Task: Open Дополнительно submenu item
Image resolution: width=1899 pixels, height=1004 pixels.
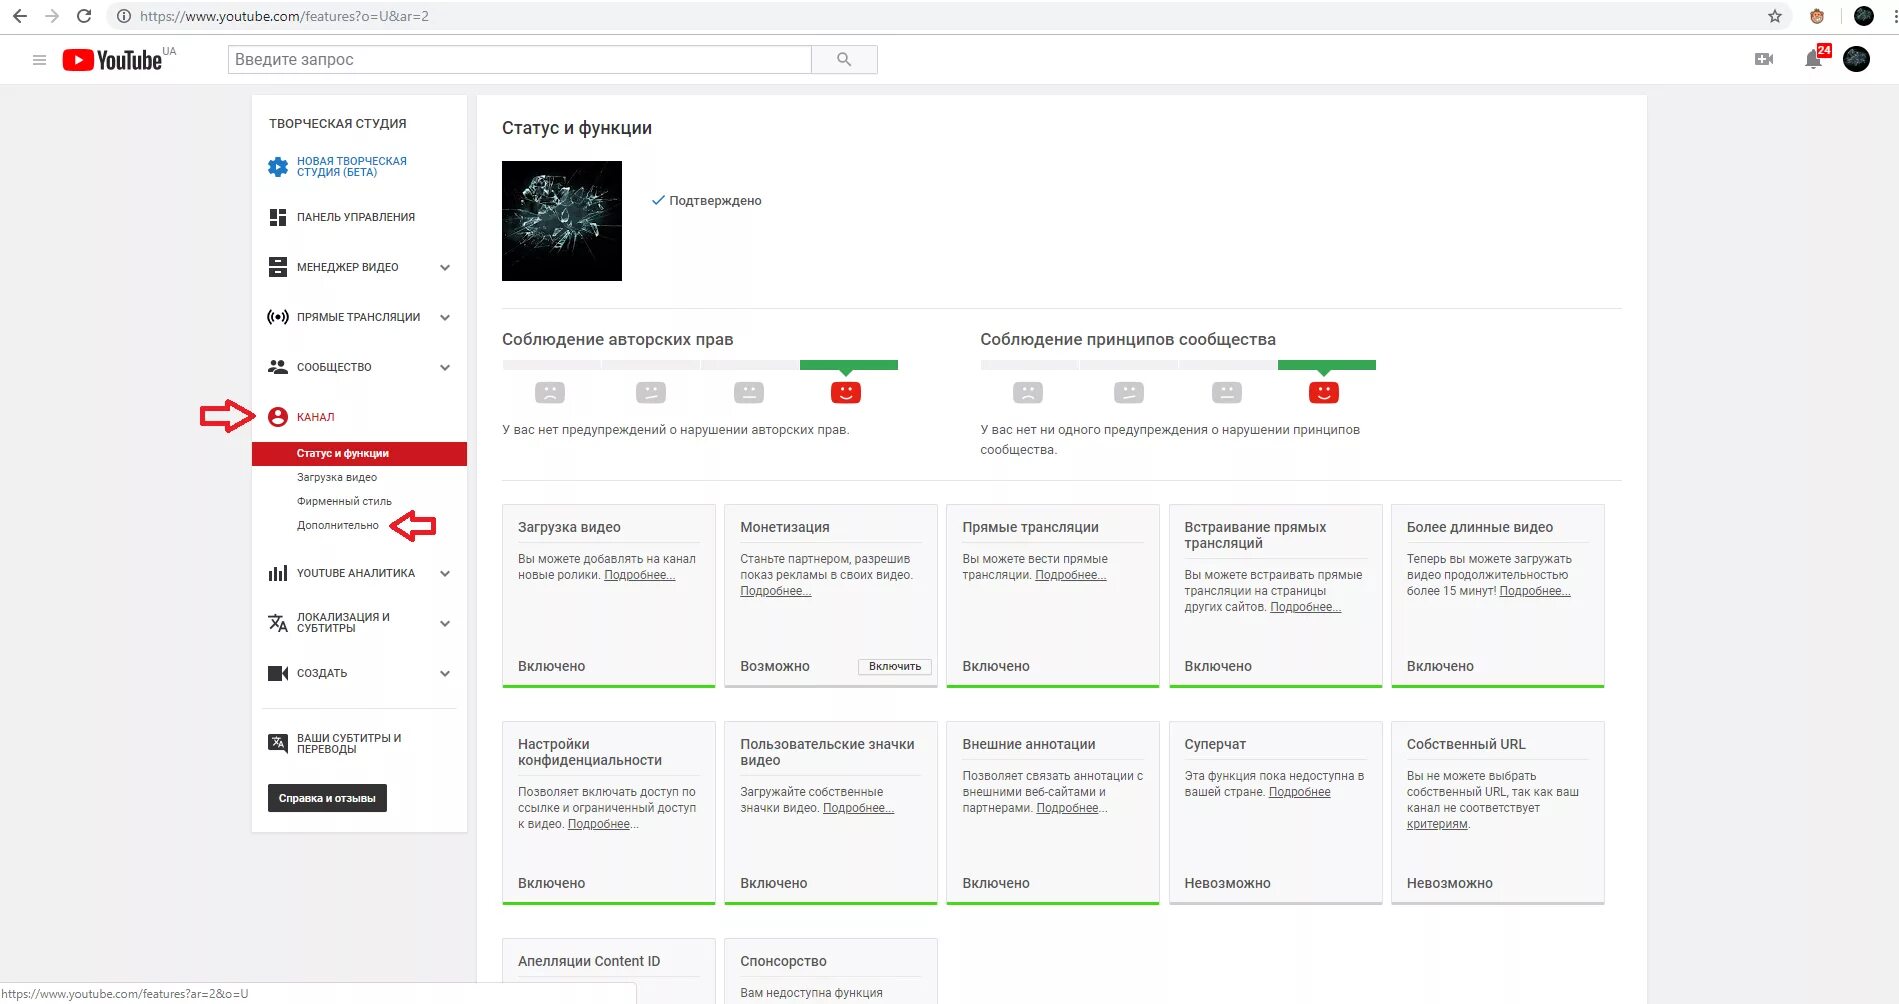Action: coord(338,526)
